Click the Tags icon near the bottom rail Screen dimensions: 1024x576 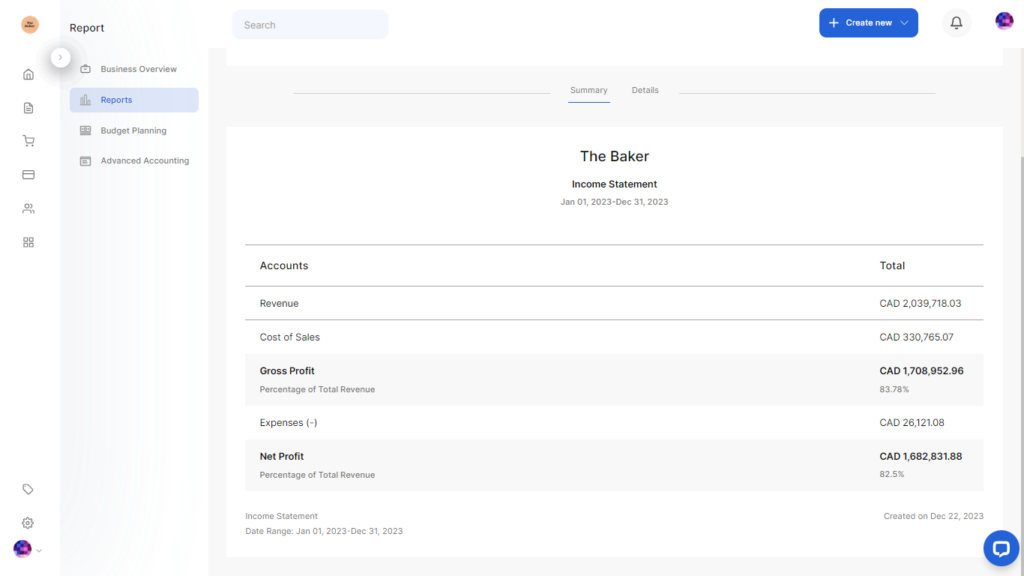[28, 489]
